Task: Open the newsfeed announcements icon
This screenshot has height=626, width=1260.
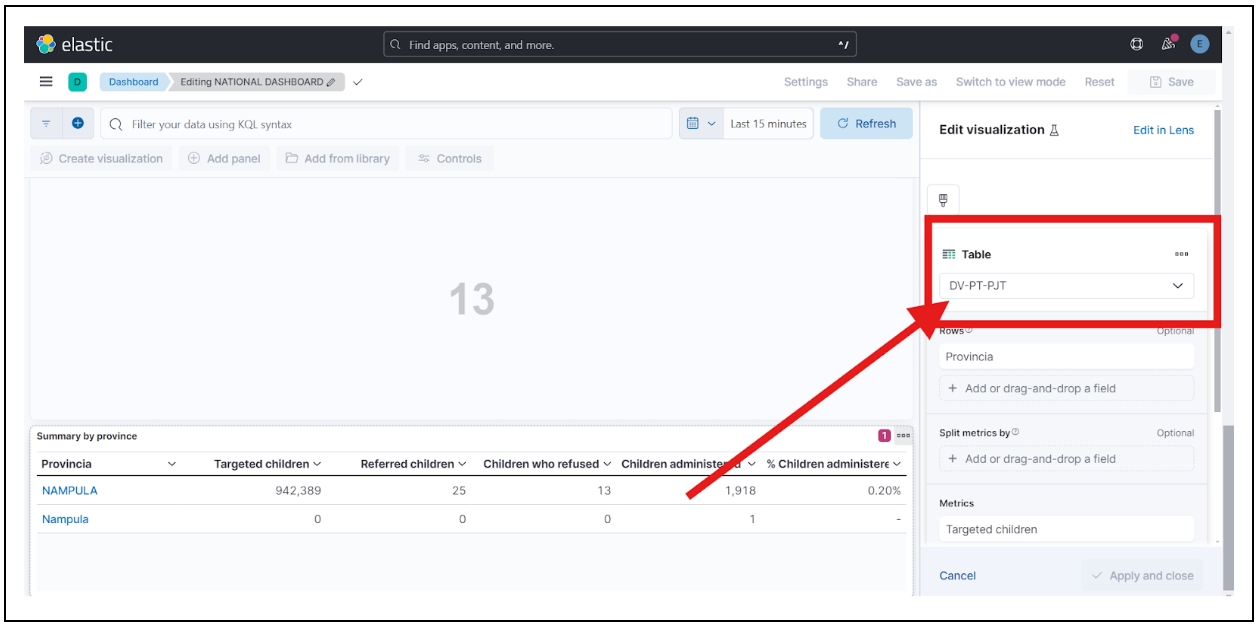Action: (1167, 44)
